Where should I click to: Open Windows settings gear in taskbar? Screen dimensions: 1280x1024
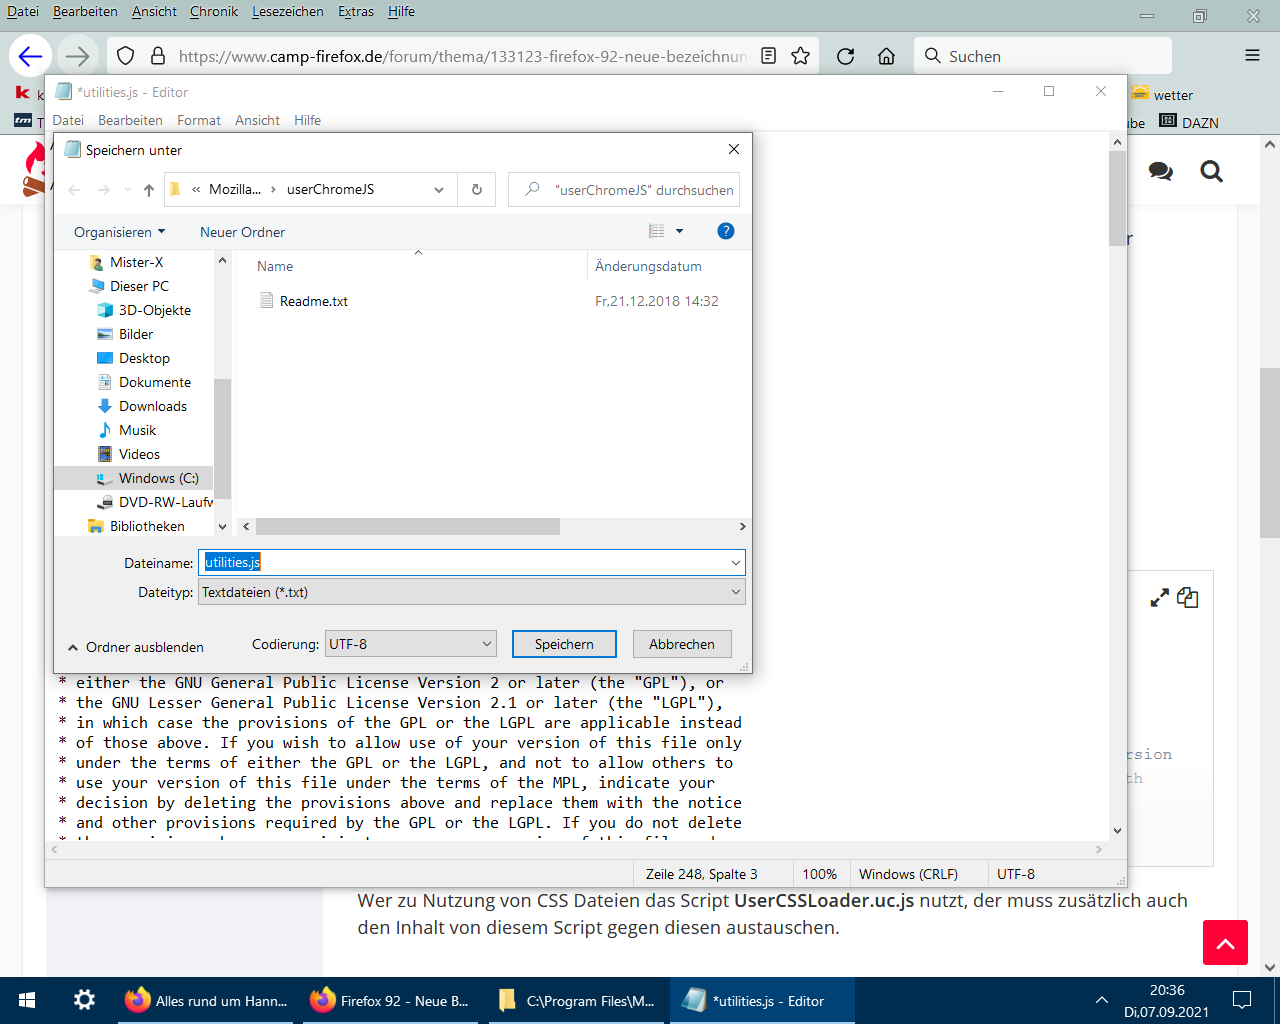click(x=85, y=1000)
